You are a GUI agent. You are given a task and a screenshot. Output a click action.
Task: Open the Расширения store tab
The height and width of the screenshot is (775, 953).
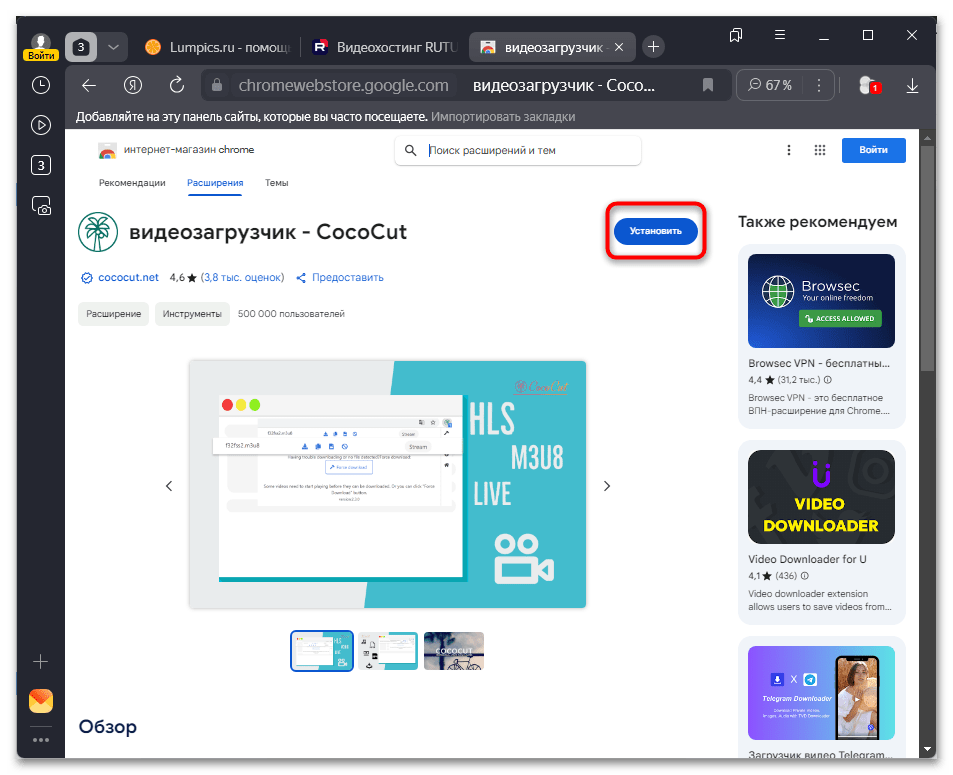[x=215, y=183]
